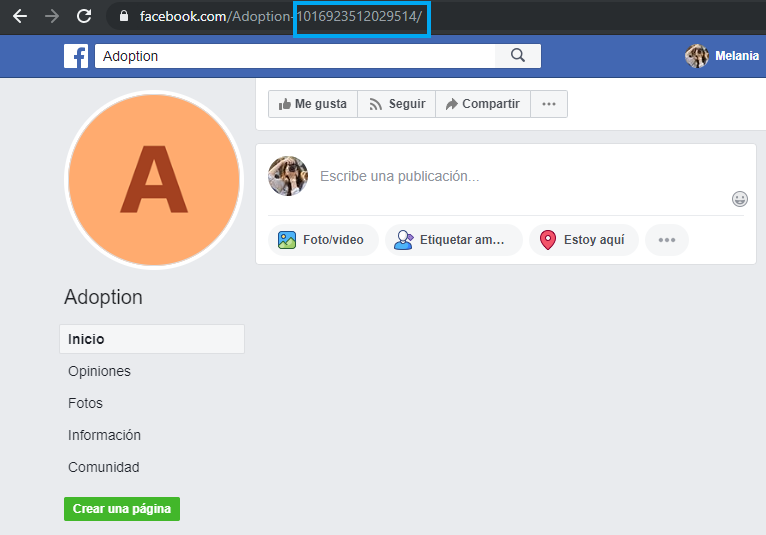Click the user avatar in post composer
Image resolution: width=766 pixels, height=535 pixels.
[x=288, y=176]
